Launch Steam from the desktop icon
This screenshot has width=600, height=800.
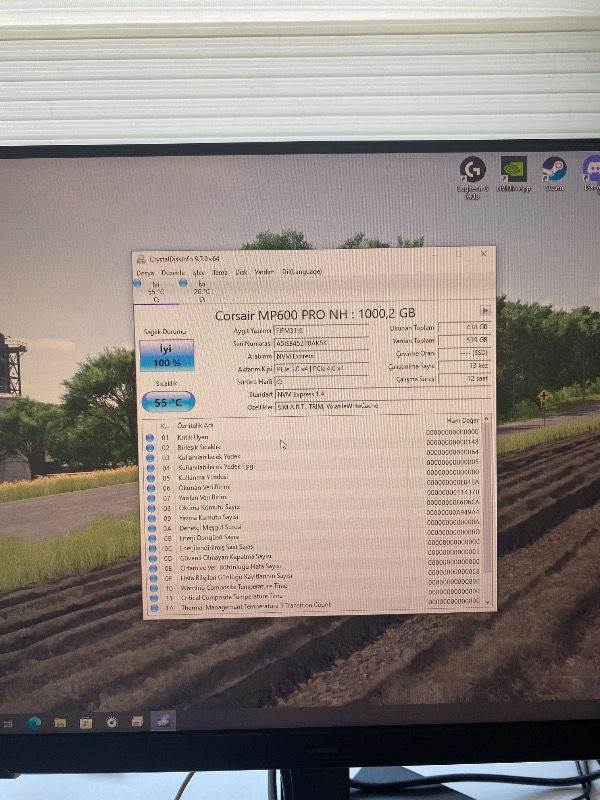coord(553,169)
